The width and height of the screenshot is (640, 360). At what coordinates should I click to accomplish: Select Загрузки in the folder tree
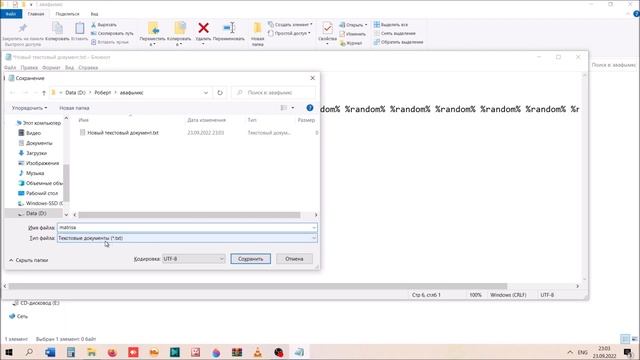[33, 153]
